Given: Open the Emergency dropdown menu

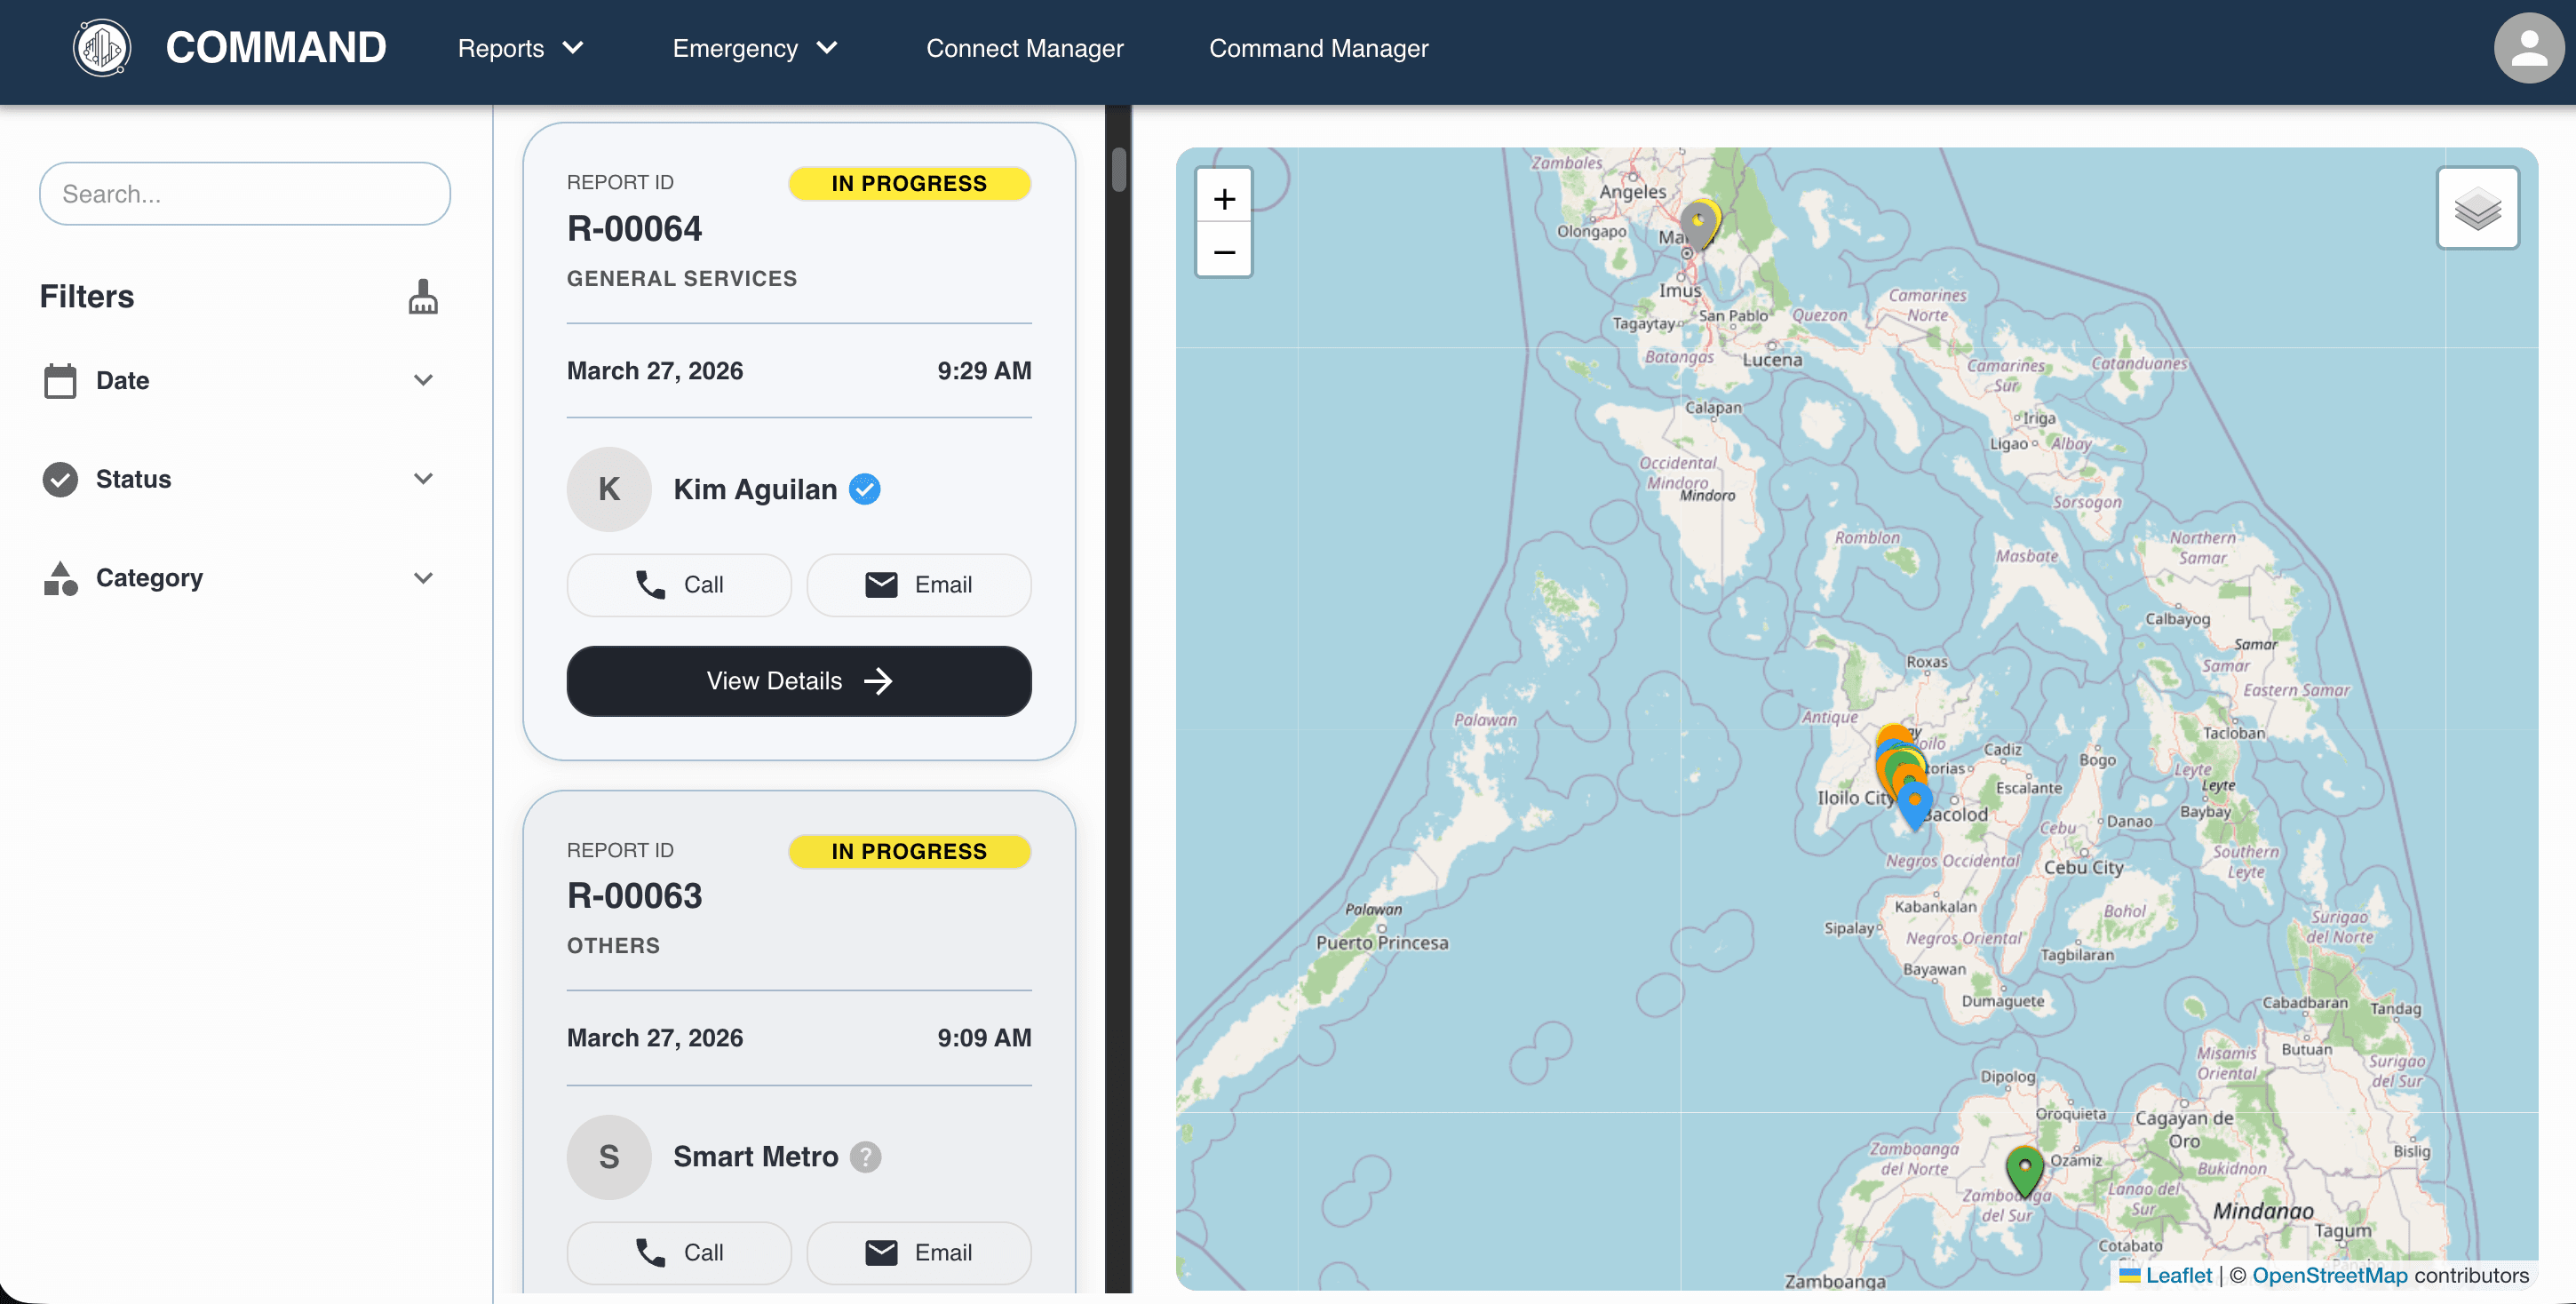Looking at the screenshot, I should pos(755,48).
